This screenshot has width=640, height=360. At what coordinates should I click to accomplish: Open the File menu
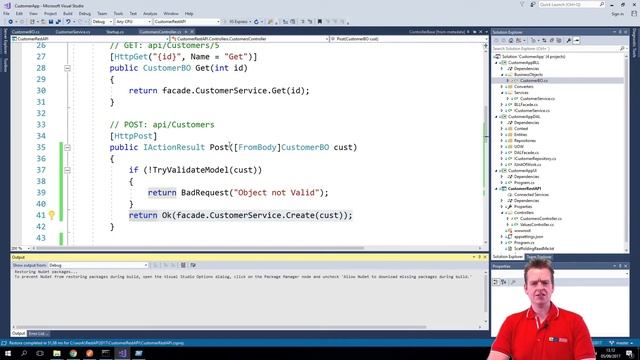(x=6, y=13)
